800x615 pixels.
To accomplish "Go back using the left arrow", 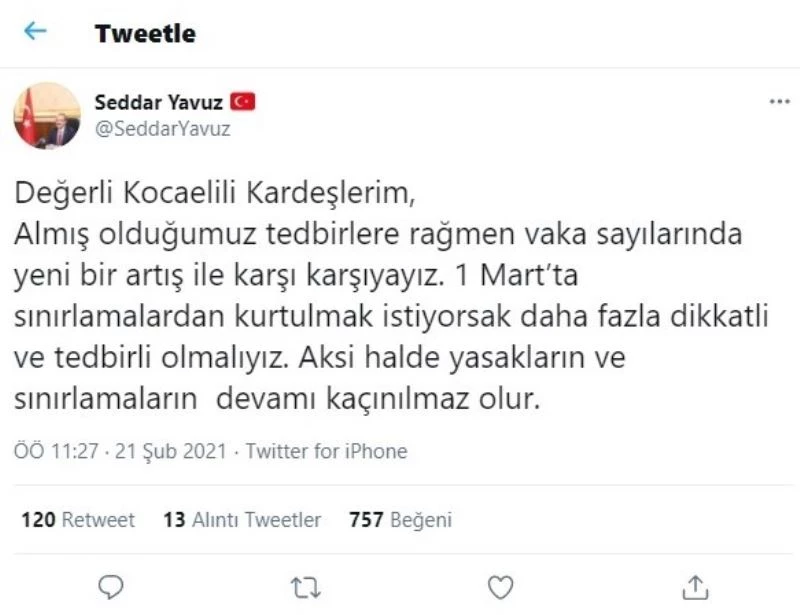I will coord(36,32).
